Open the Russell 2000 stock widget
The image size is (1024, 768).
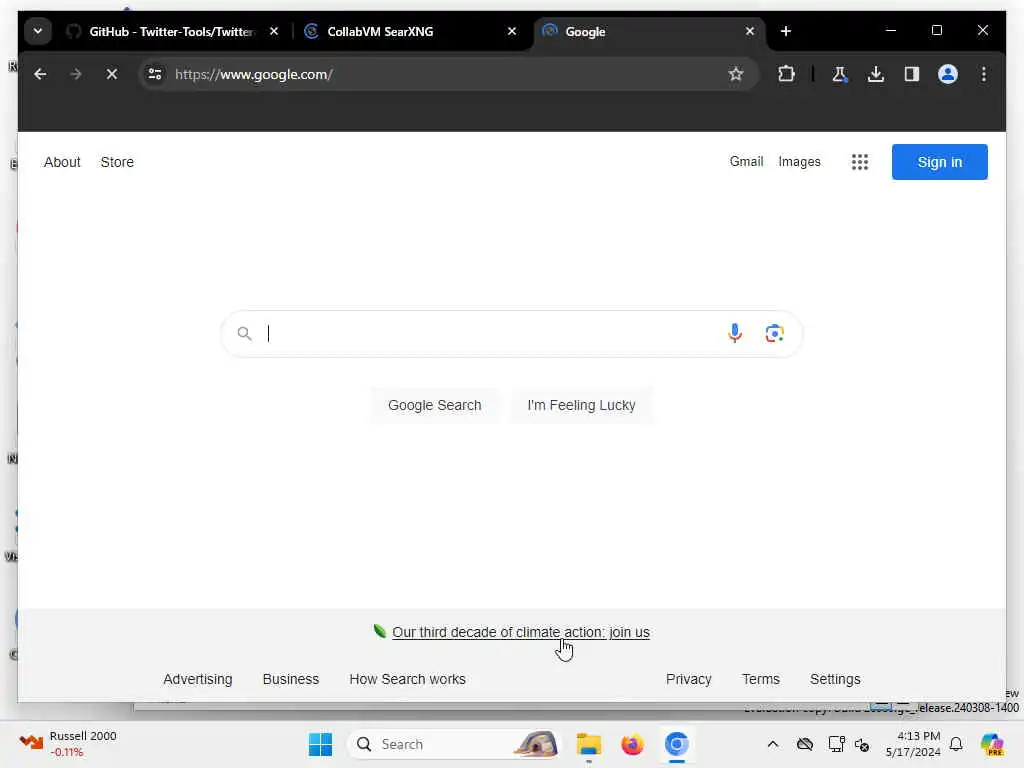point(68,744)
